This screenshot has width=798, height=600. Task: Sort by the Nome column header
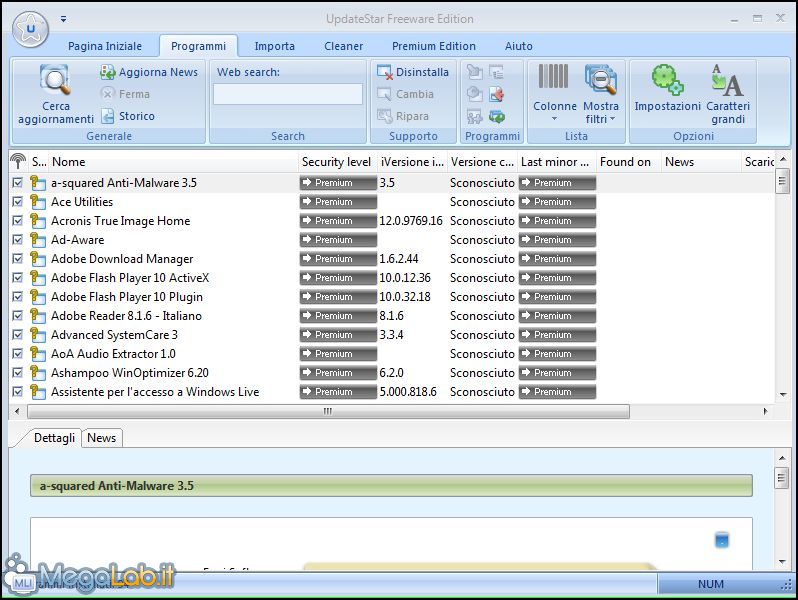point(173,162)
